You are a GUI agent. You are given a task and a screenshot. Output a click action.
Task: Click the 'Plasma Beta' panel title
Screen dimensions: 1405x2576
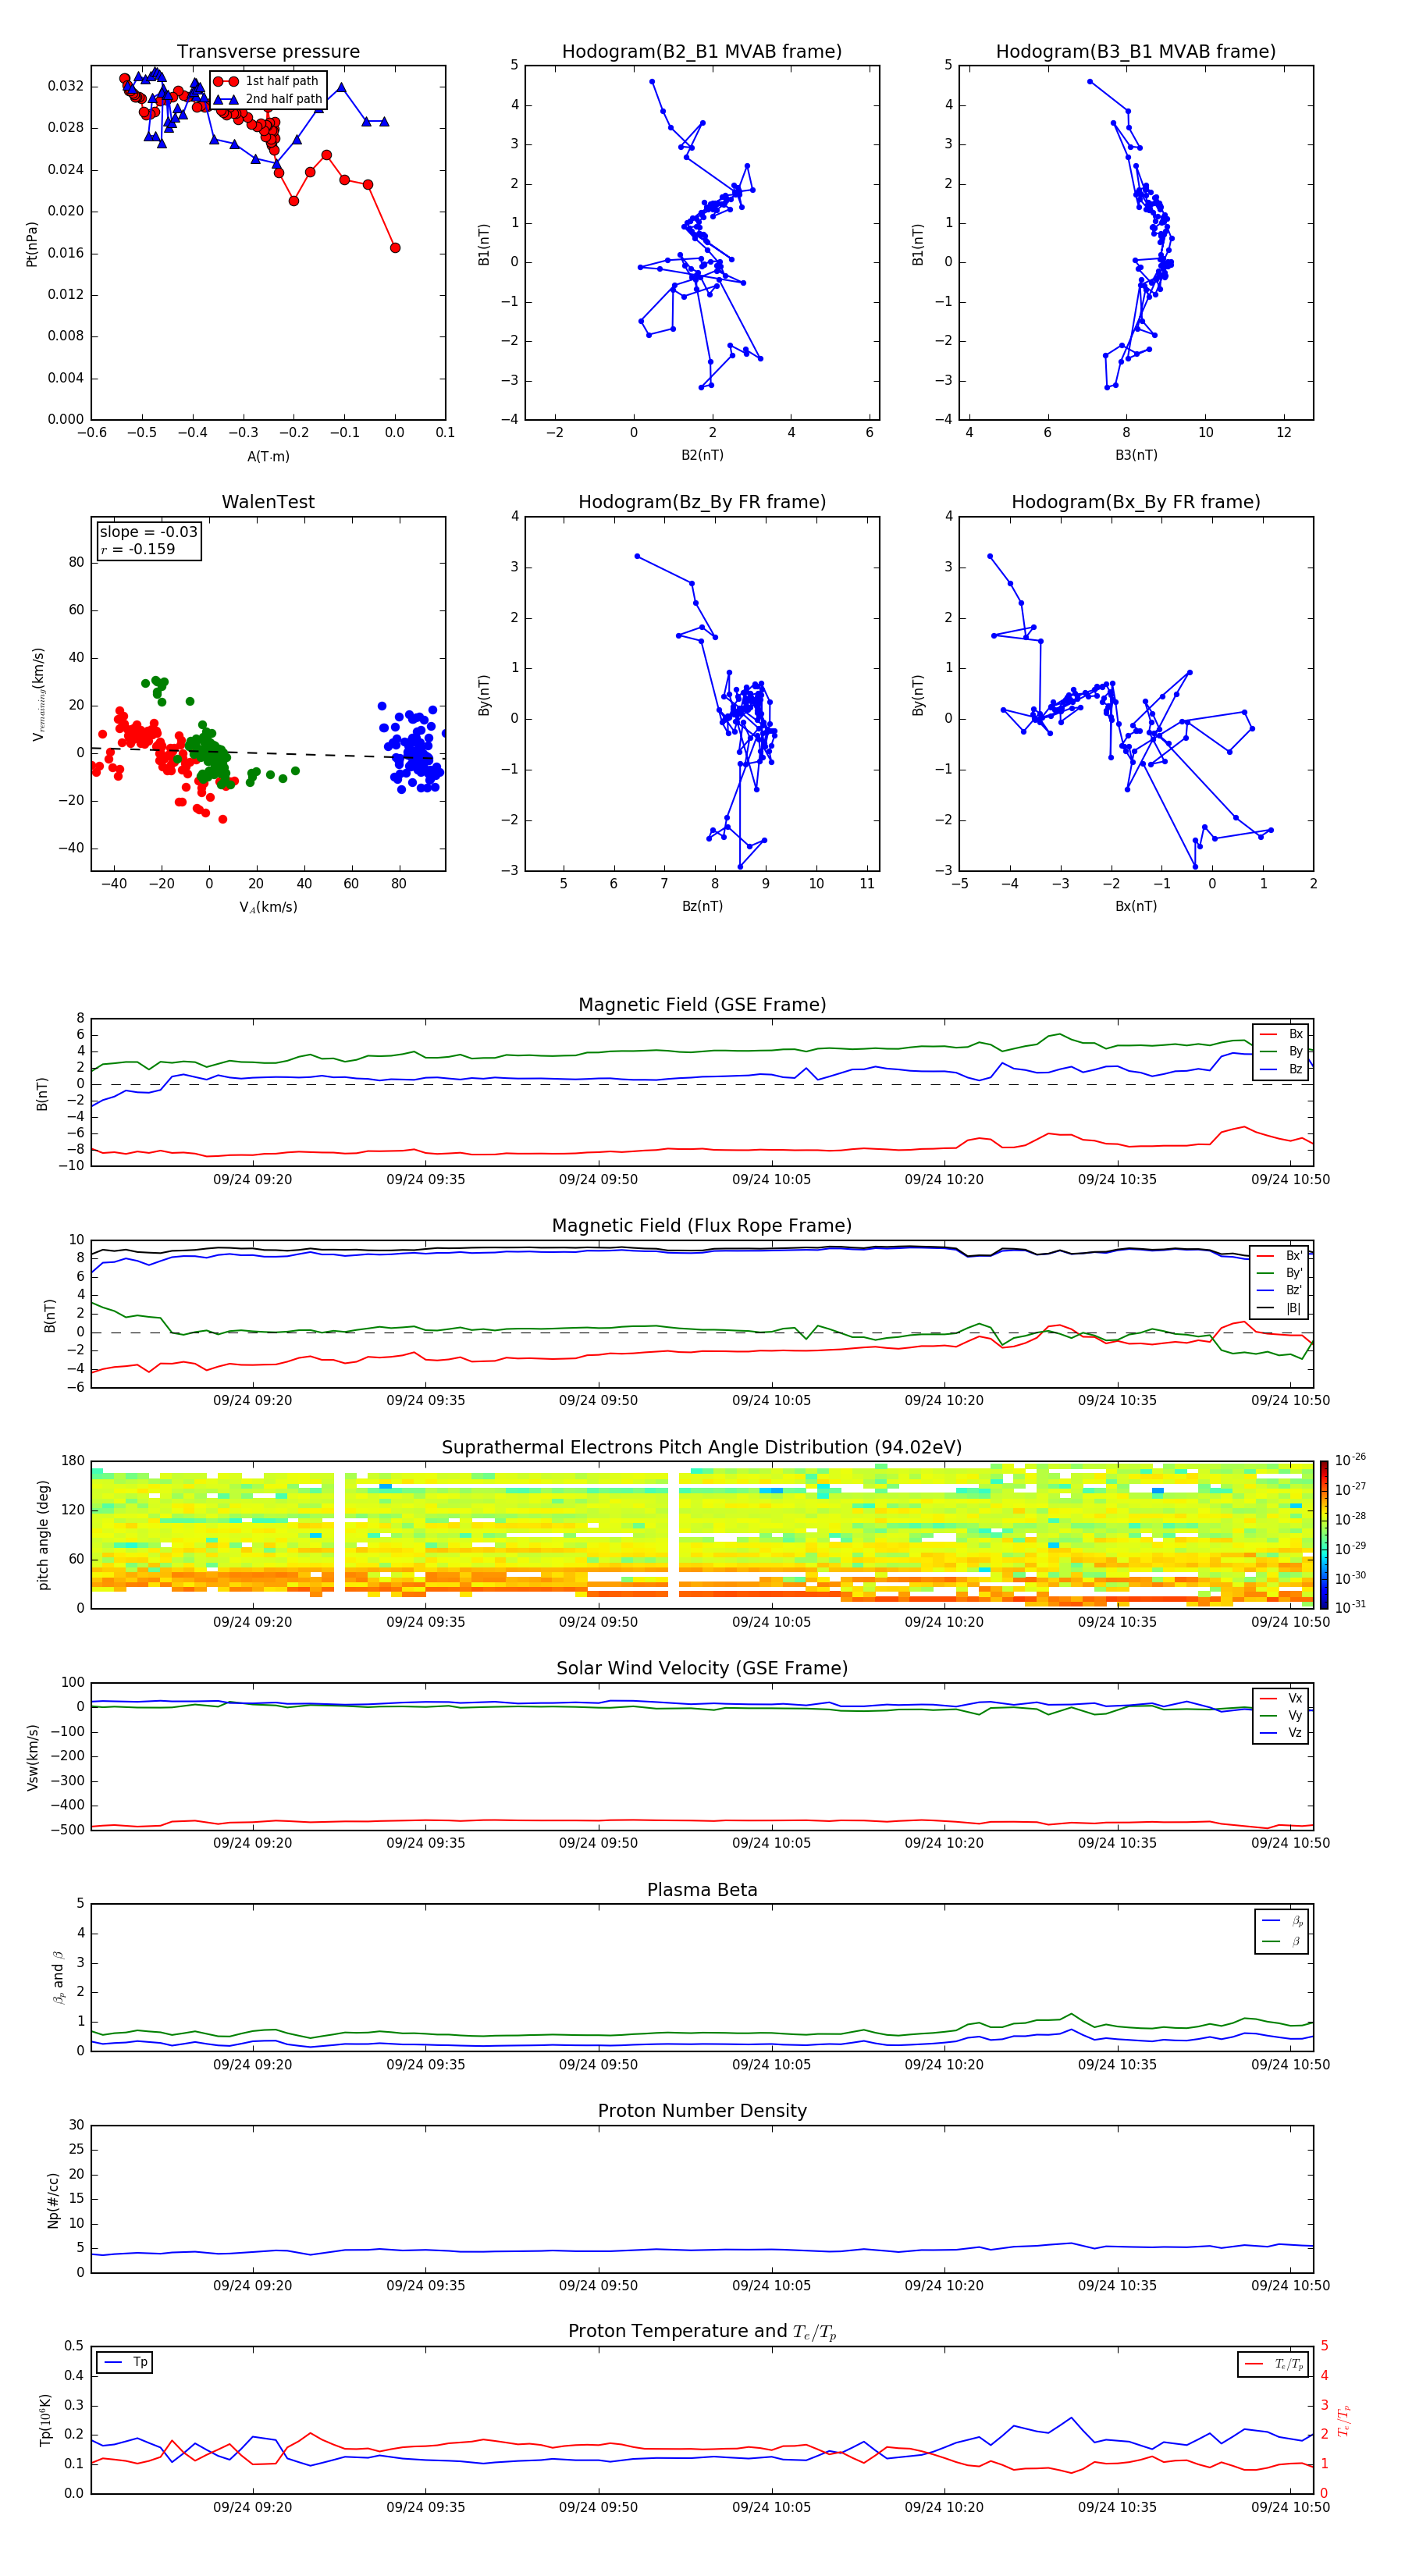pyautogui.click(x=702, y=1890)
